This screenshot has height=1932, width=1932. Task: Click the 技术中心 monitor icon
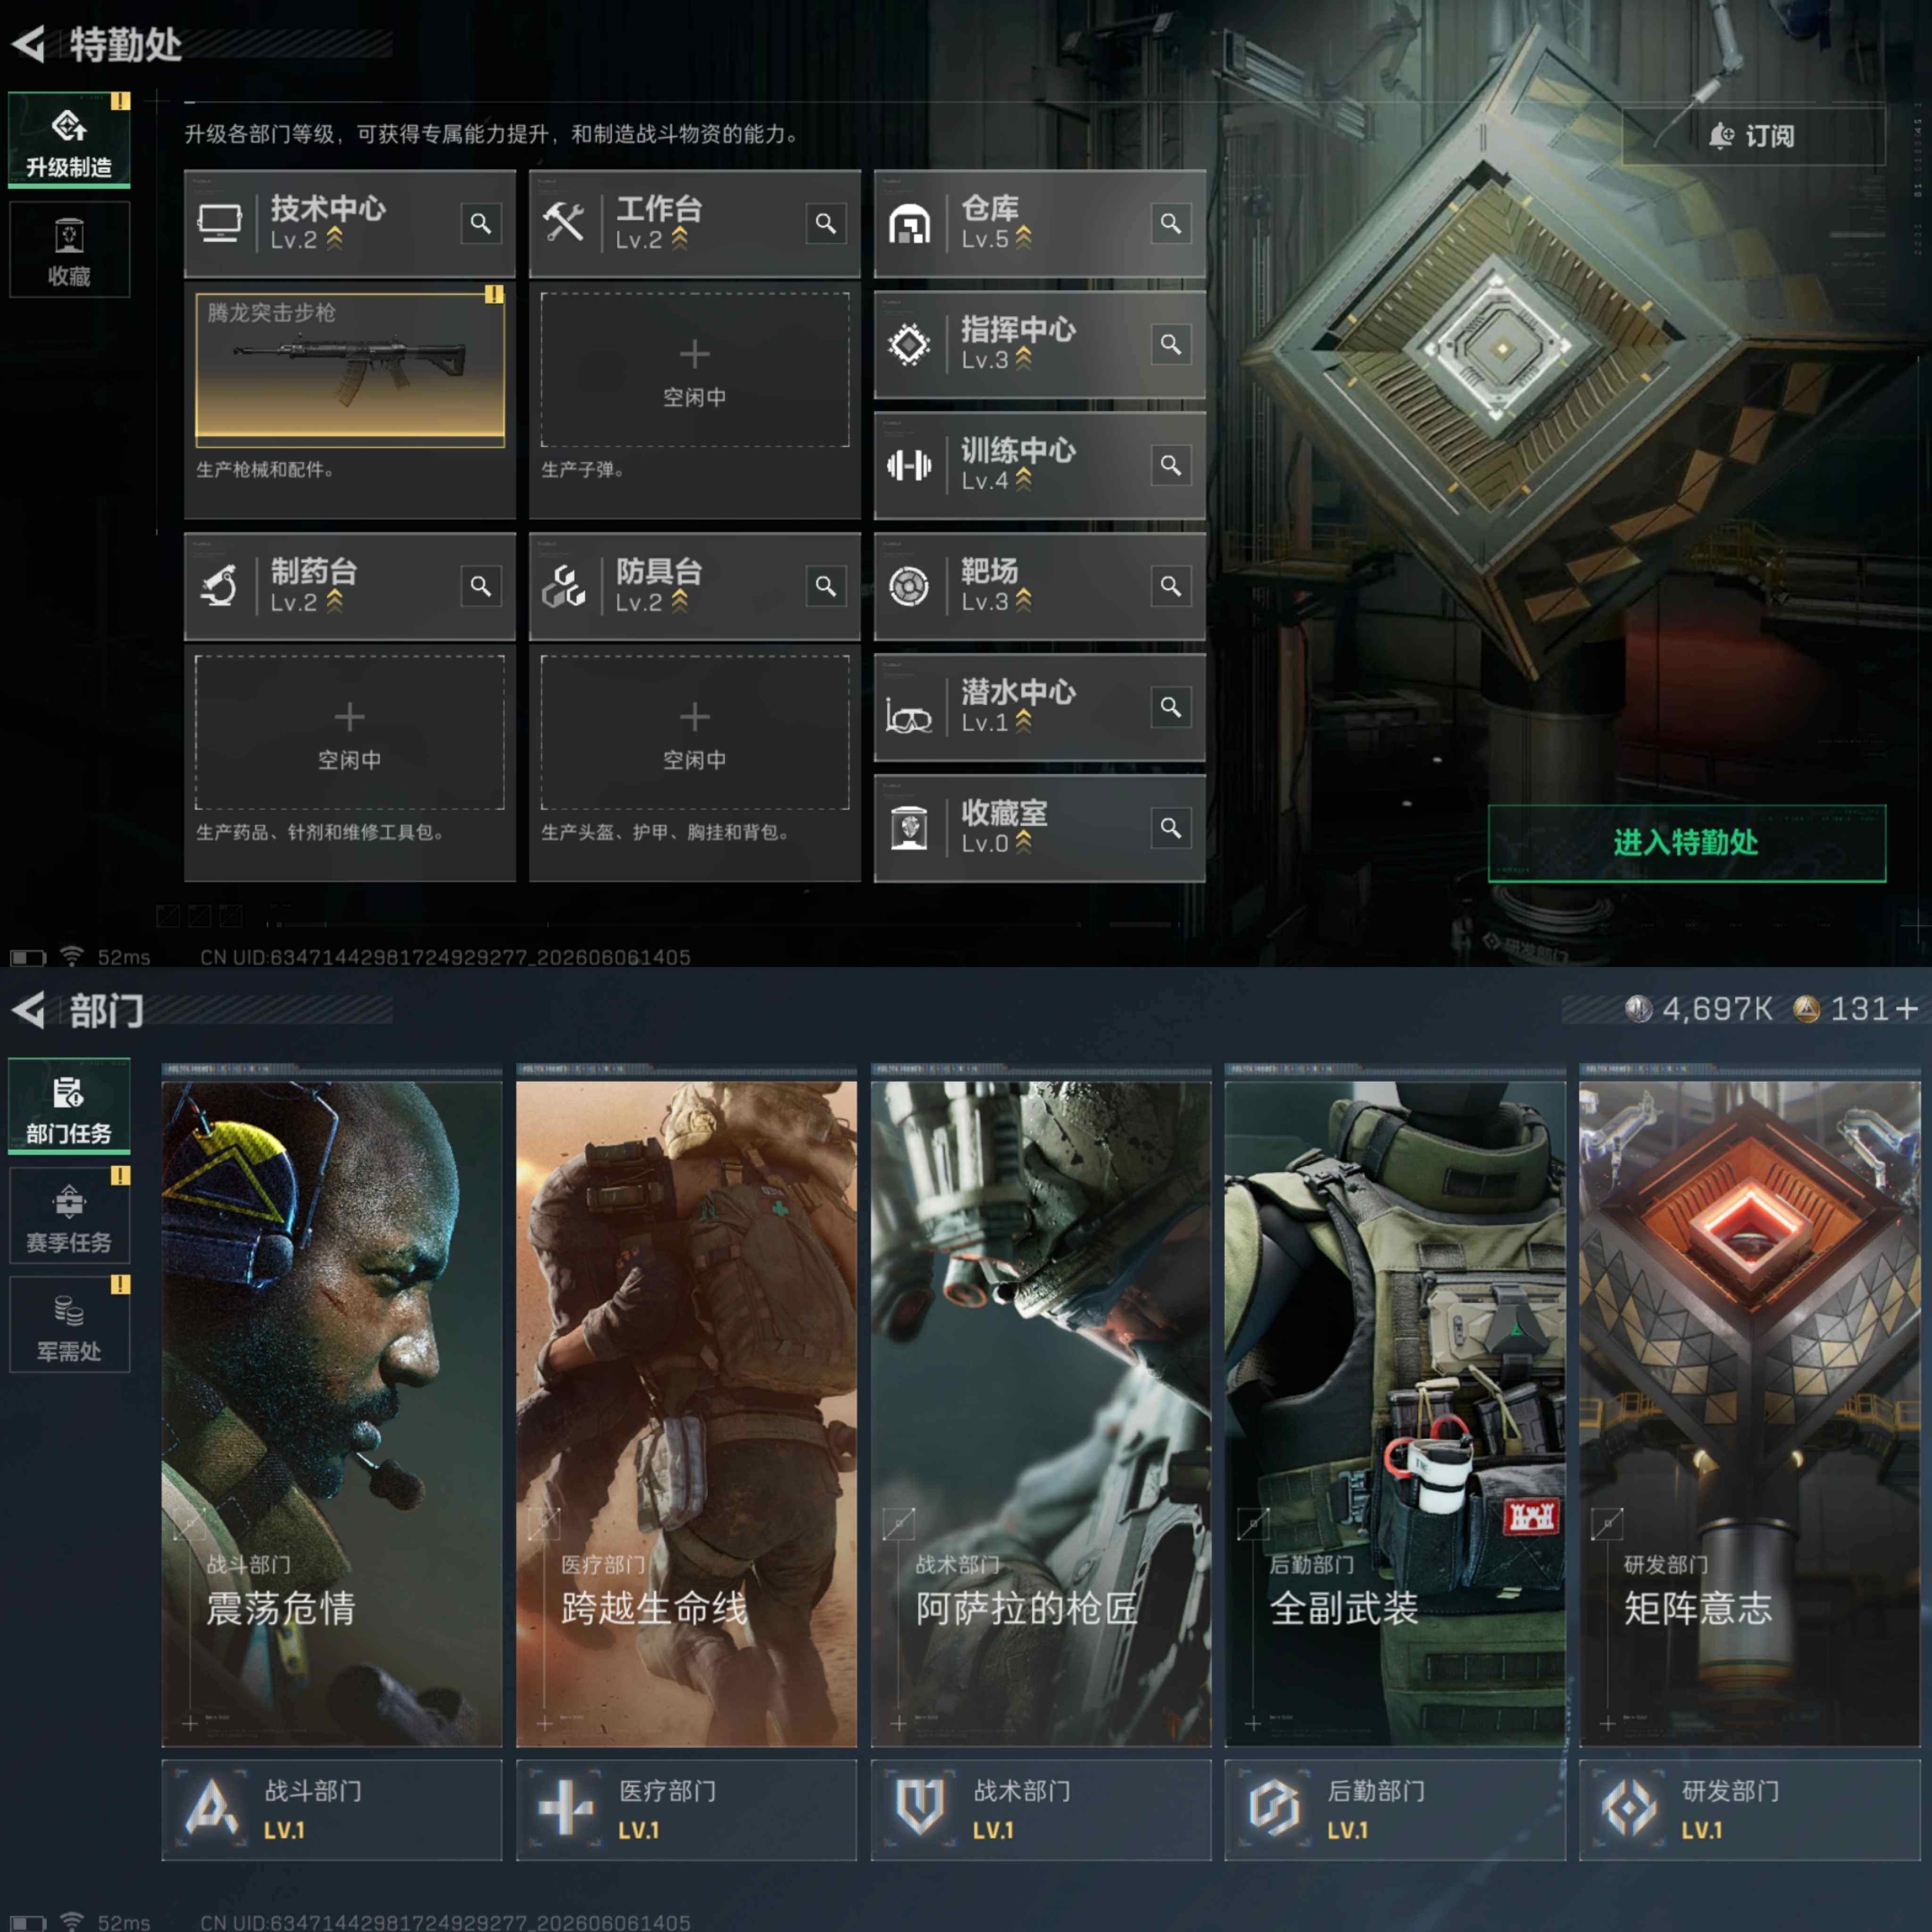pos(219,223)
